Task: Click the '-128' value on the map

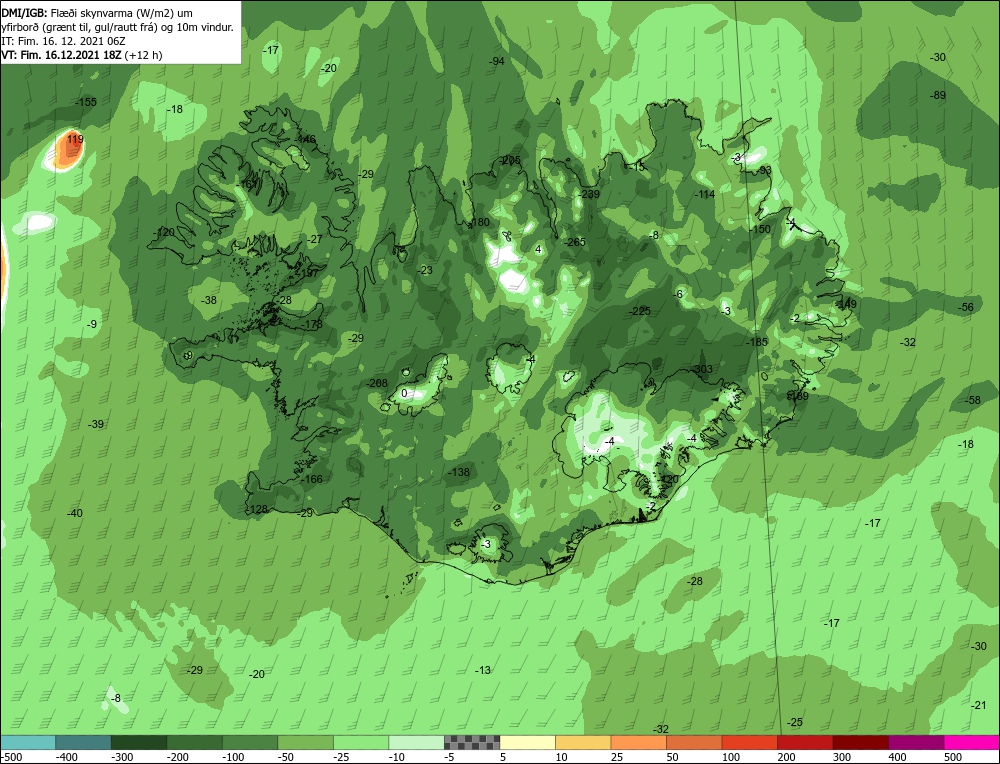Action: 257,510
